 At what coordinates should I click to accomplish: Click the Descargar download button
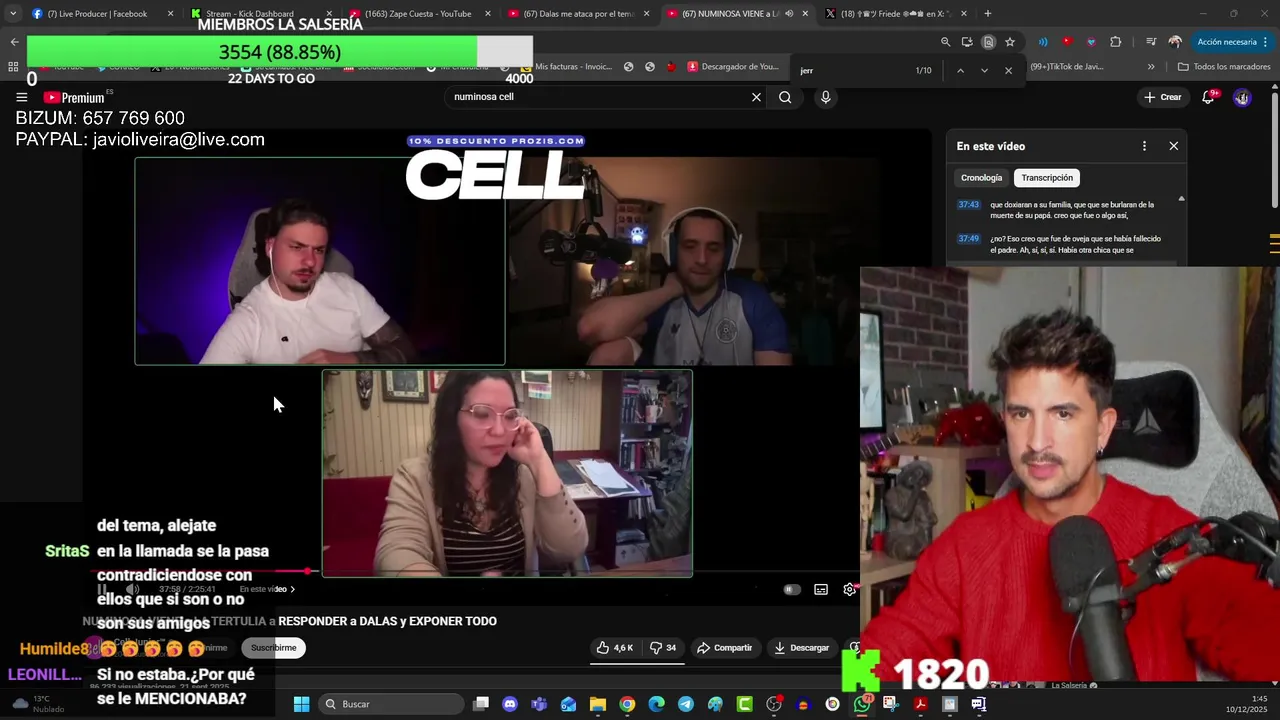coord(801,648)
